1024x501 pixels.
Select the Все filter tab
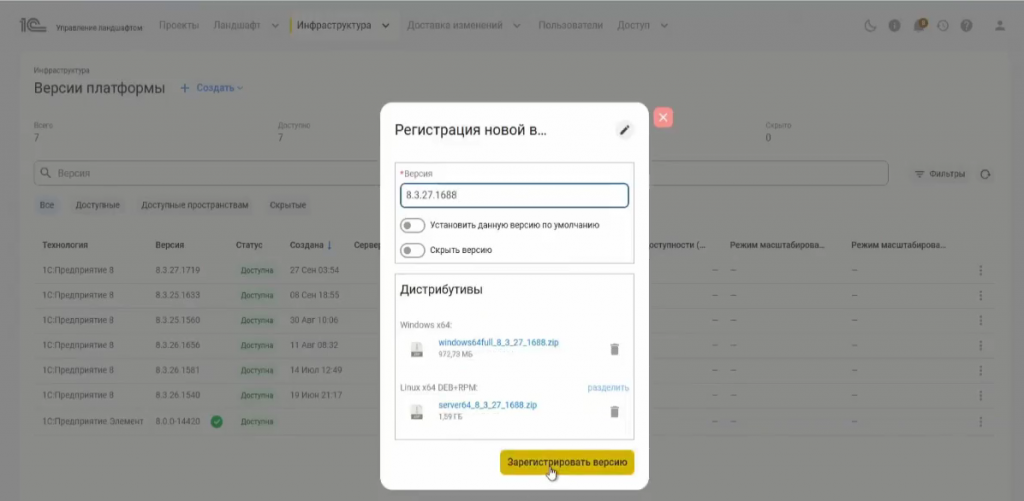pos(46,205)
